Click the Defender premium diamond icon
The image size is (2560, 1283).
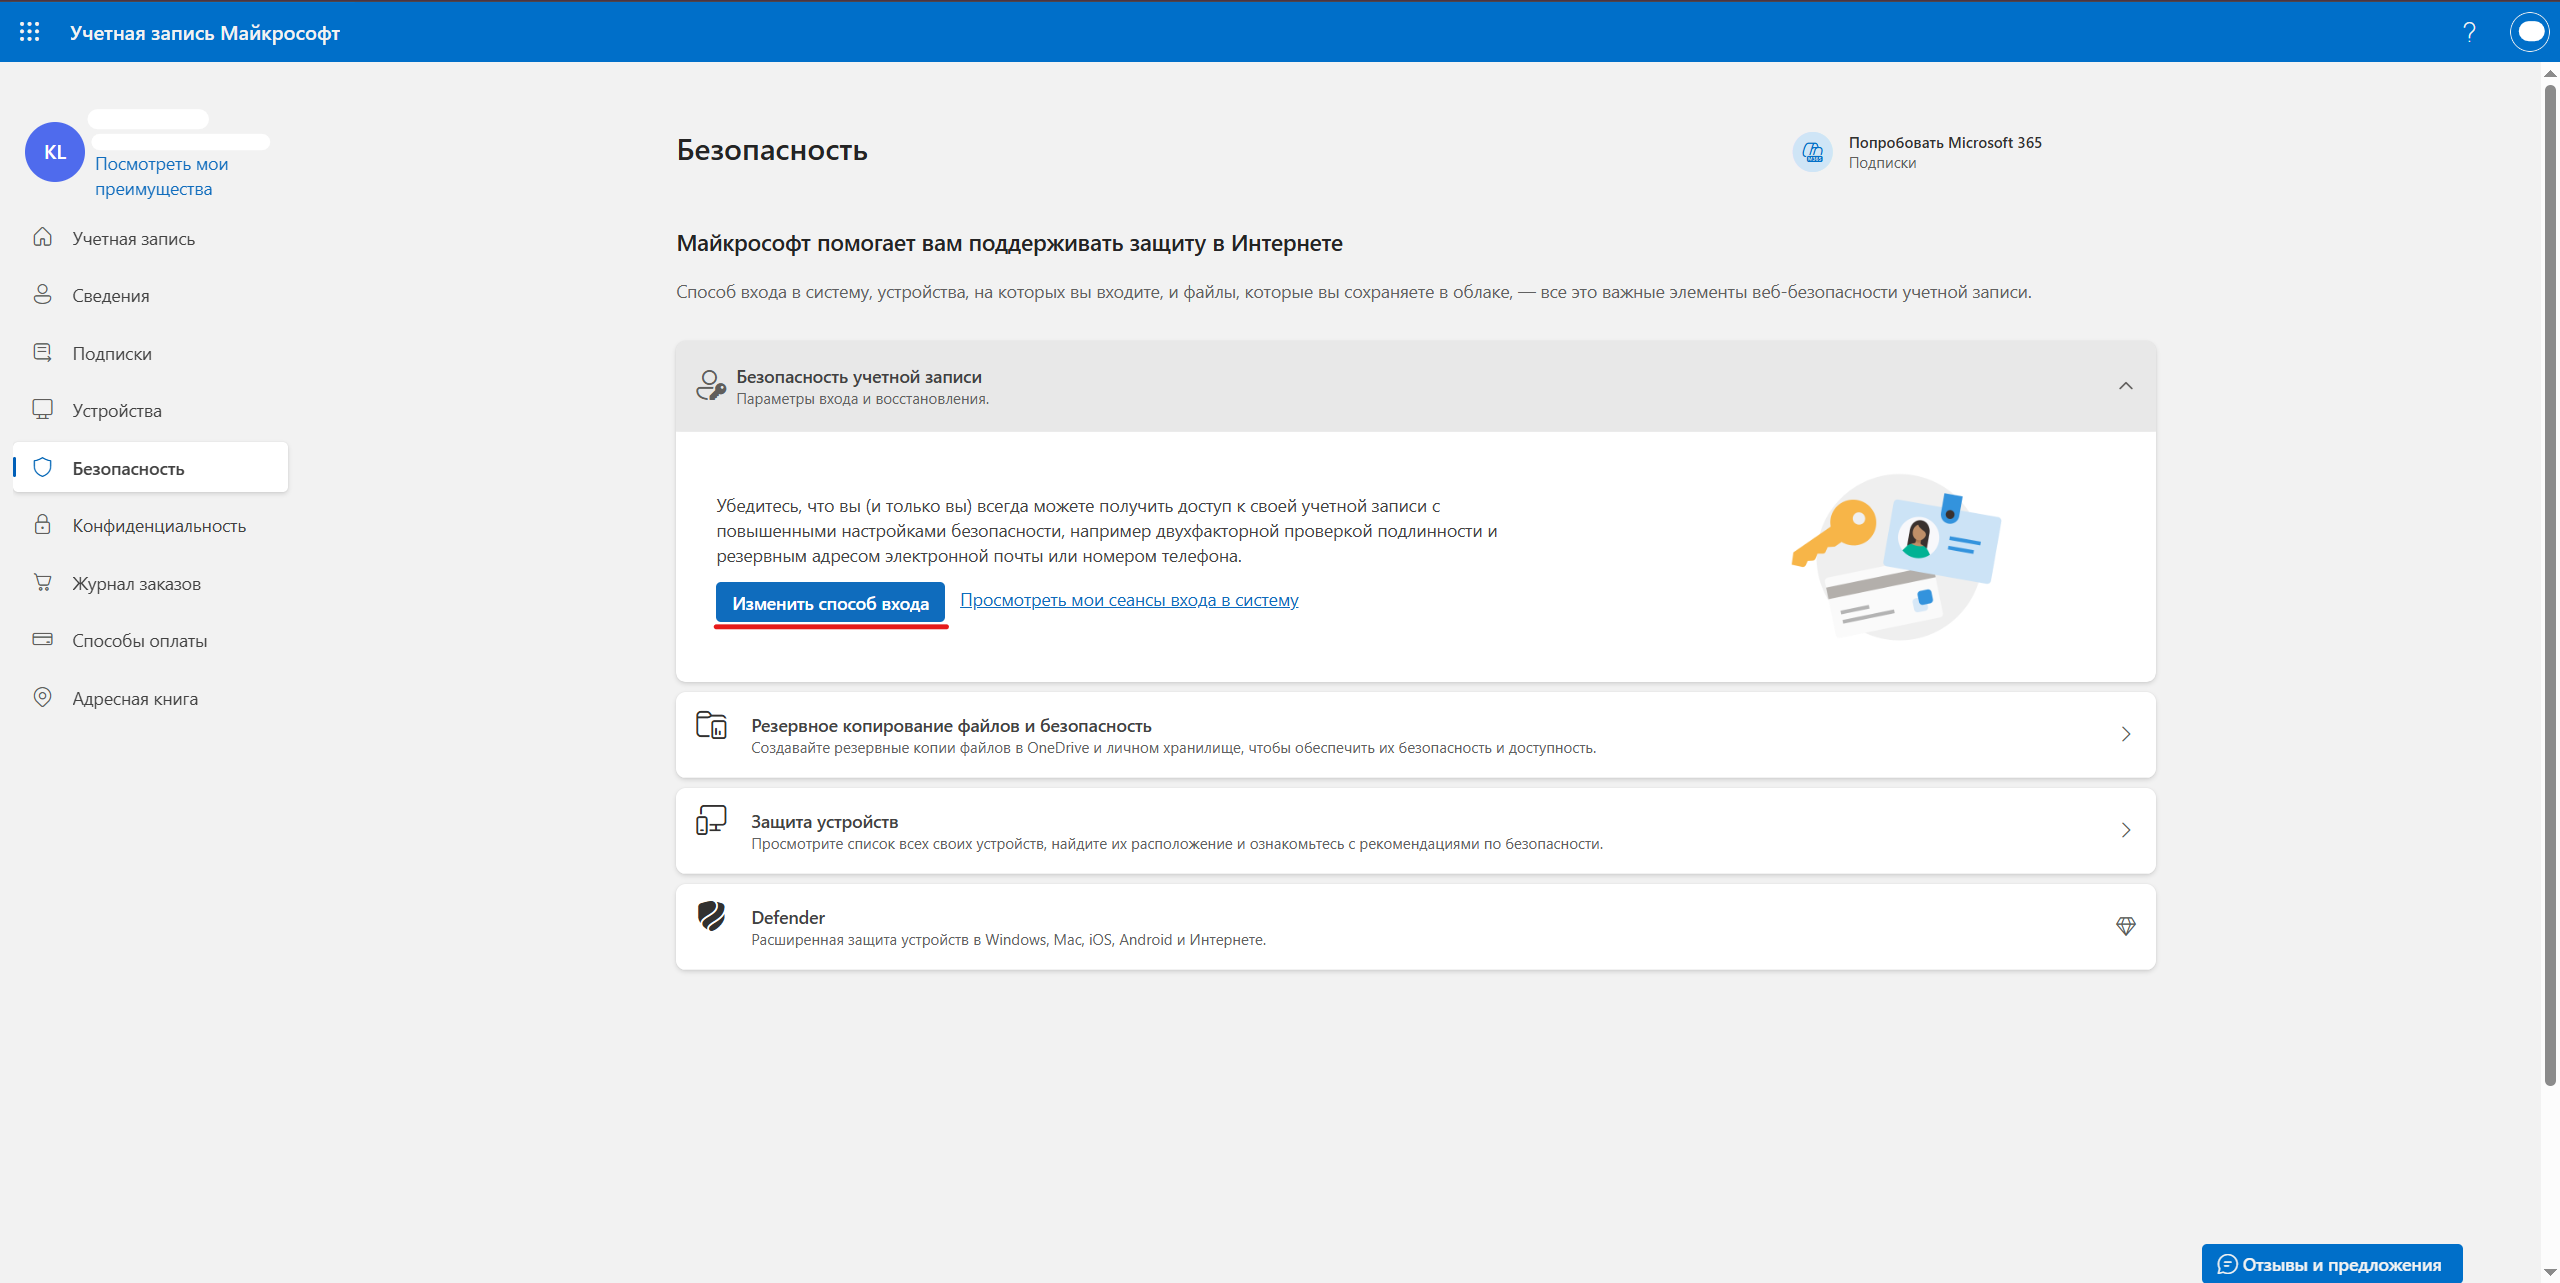tap(2126, 927)
